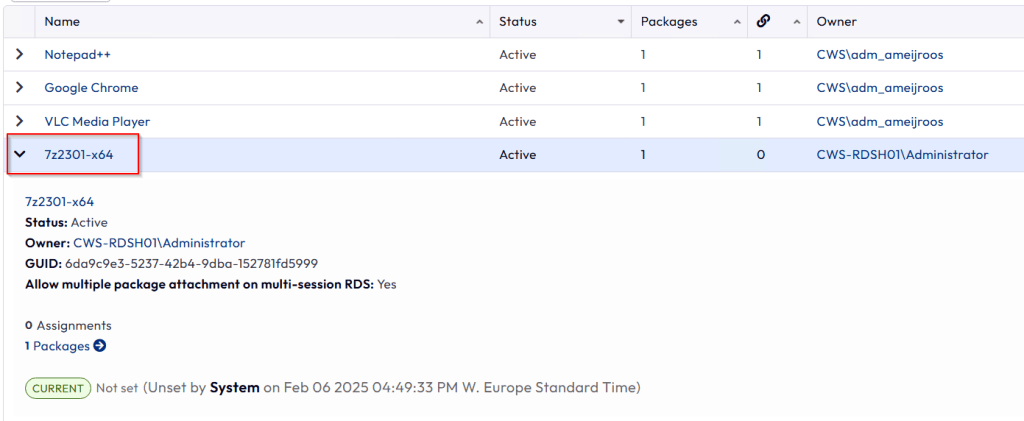Viewport: 1024px width, 421px height.
Task: Click Notepad++ owner CWS\adm_ameijroos
Action: (879, 55)
